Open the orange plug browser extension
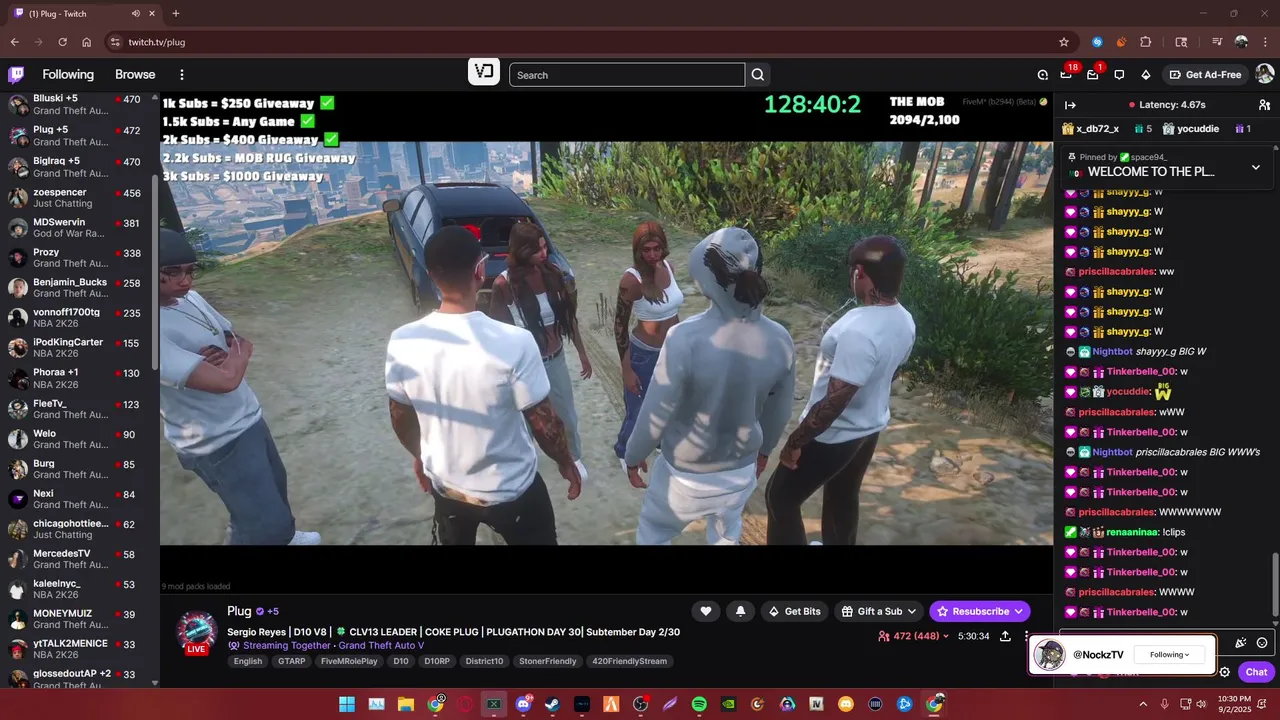This screenshot has height=720, width=1280. point(1121,42)
